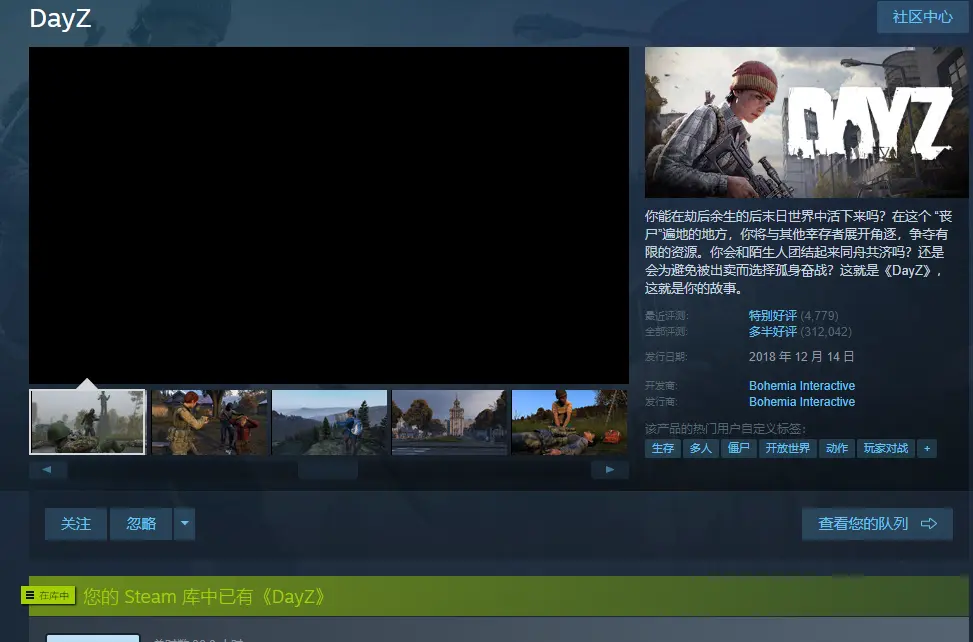Select the soldier-and-statue thumbnail
This screenshot has height=642, width=973.
pyautogui.click(x=87, y=422)
